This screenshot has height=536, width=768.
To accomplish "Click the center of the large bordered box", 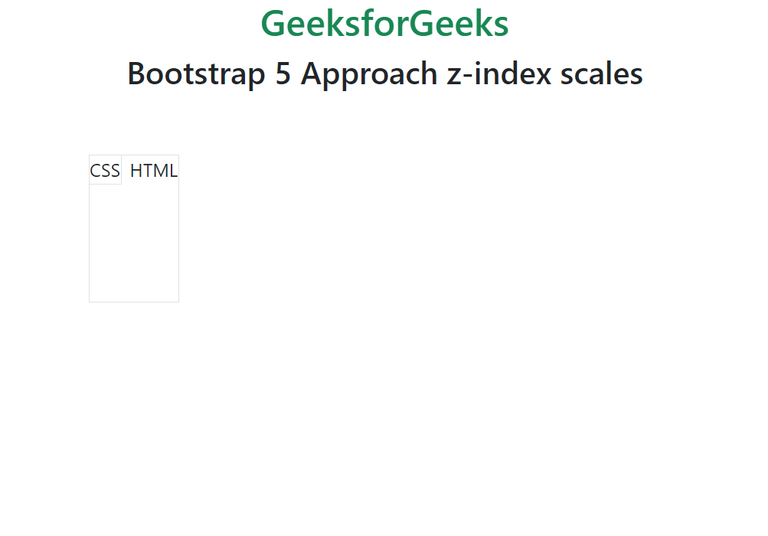I will (134, 228).
